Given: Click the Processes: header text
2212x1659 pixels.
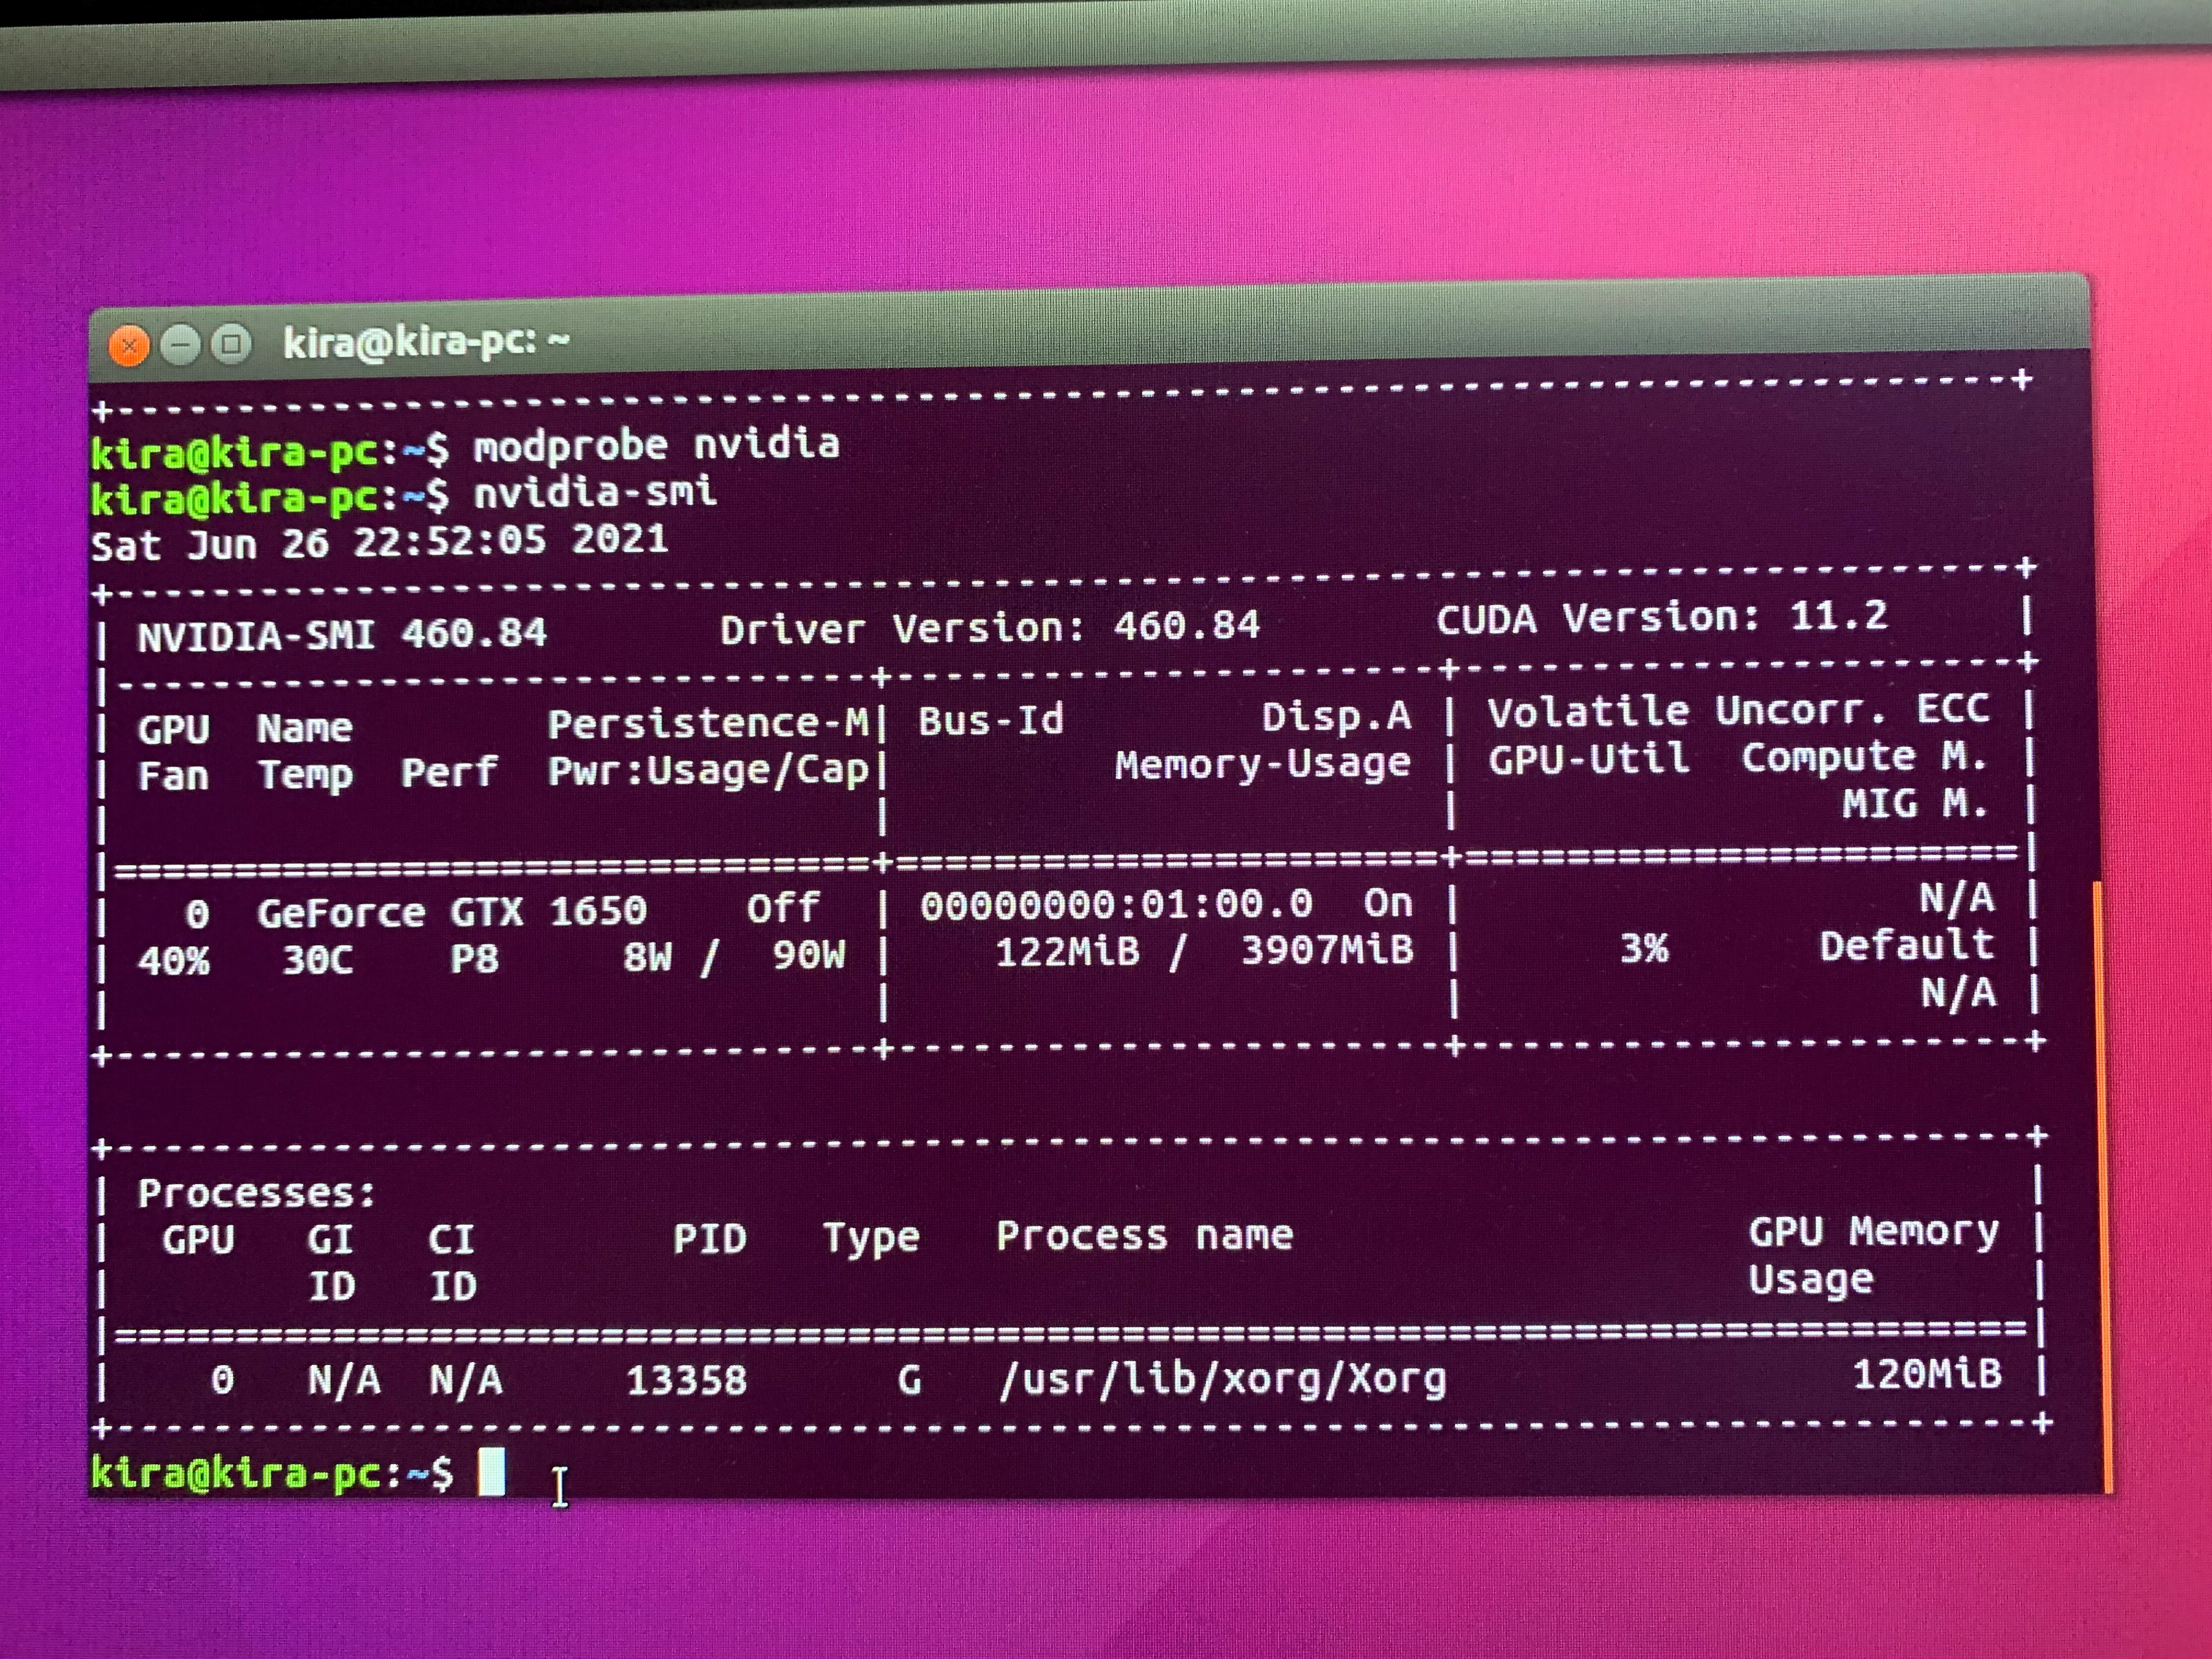Looking at the screenshot, I should click(256, 1193).
